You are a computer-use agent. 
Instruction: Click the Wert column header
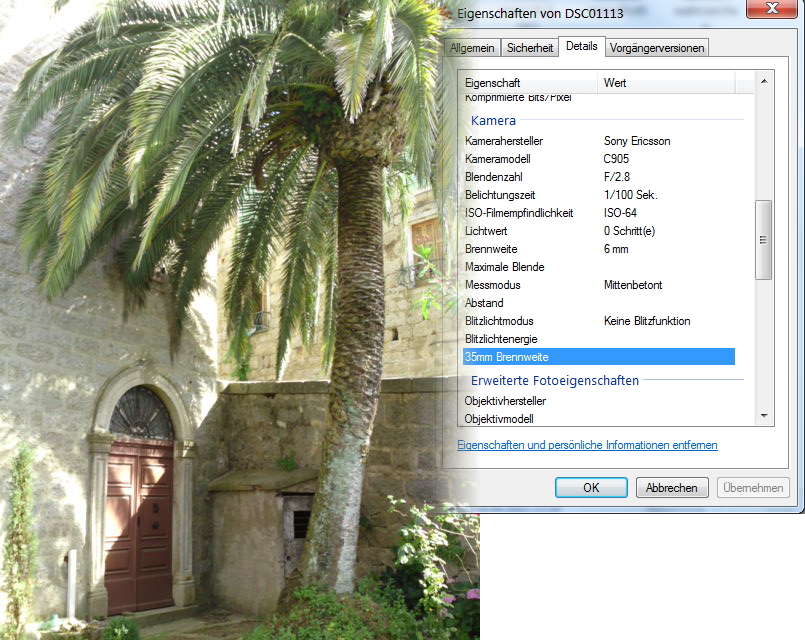666,83
